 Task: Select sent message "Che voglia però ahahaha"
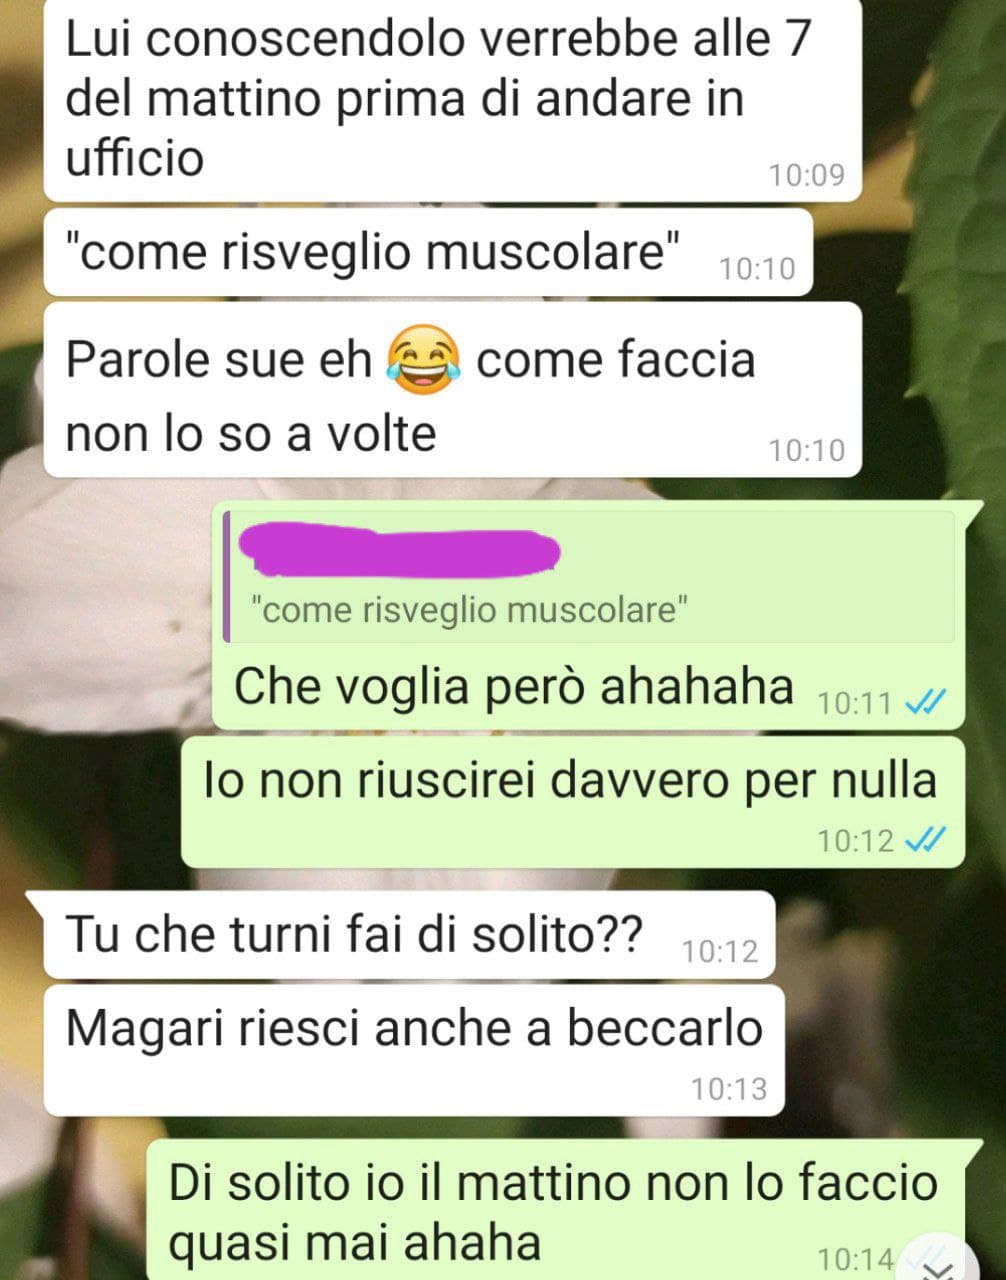point(588,616)
